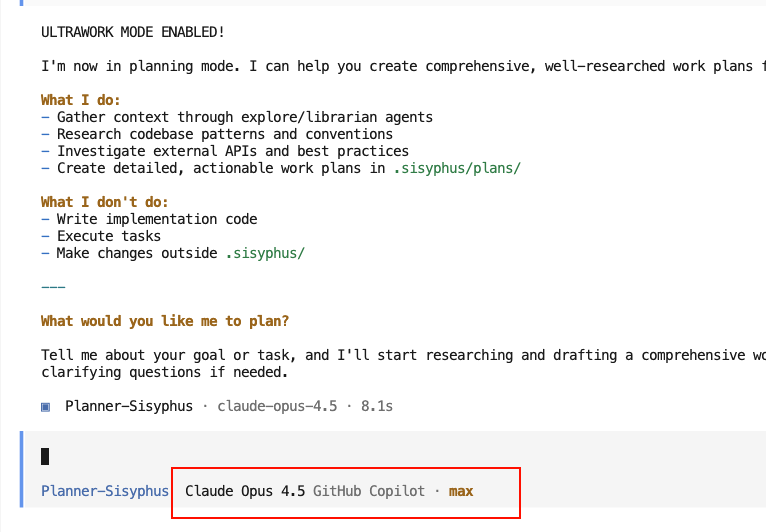Click the .sisyphus/ path in Make changes line
This screenshot has height=532, width=766.
pyautogui.click(x=265, y=254)
